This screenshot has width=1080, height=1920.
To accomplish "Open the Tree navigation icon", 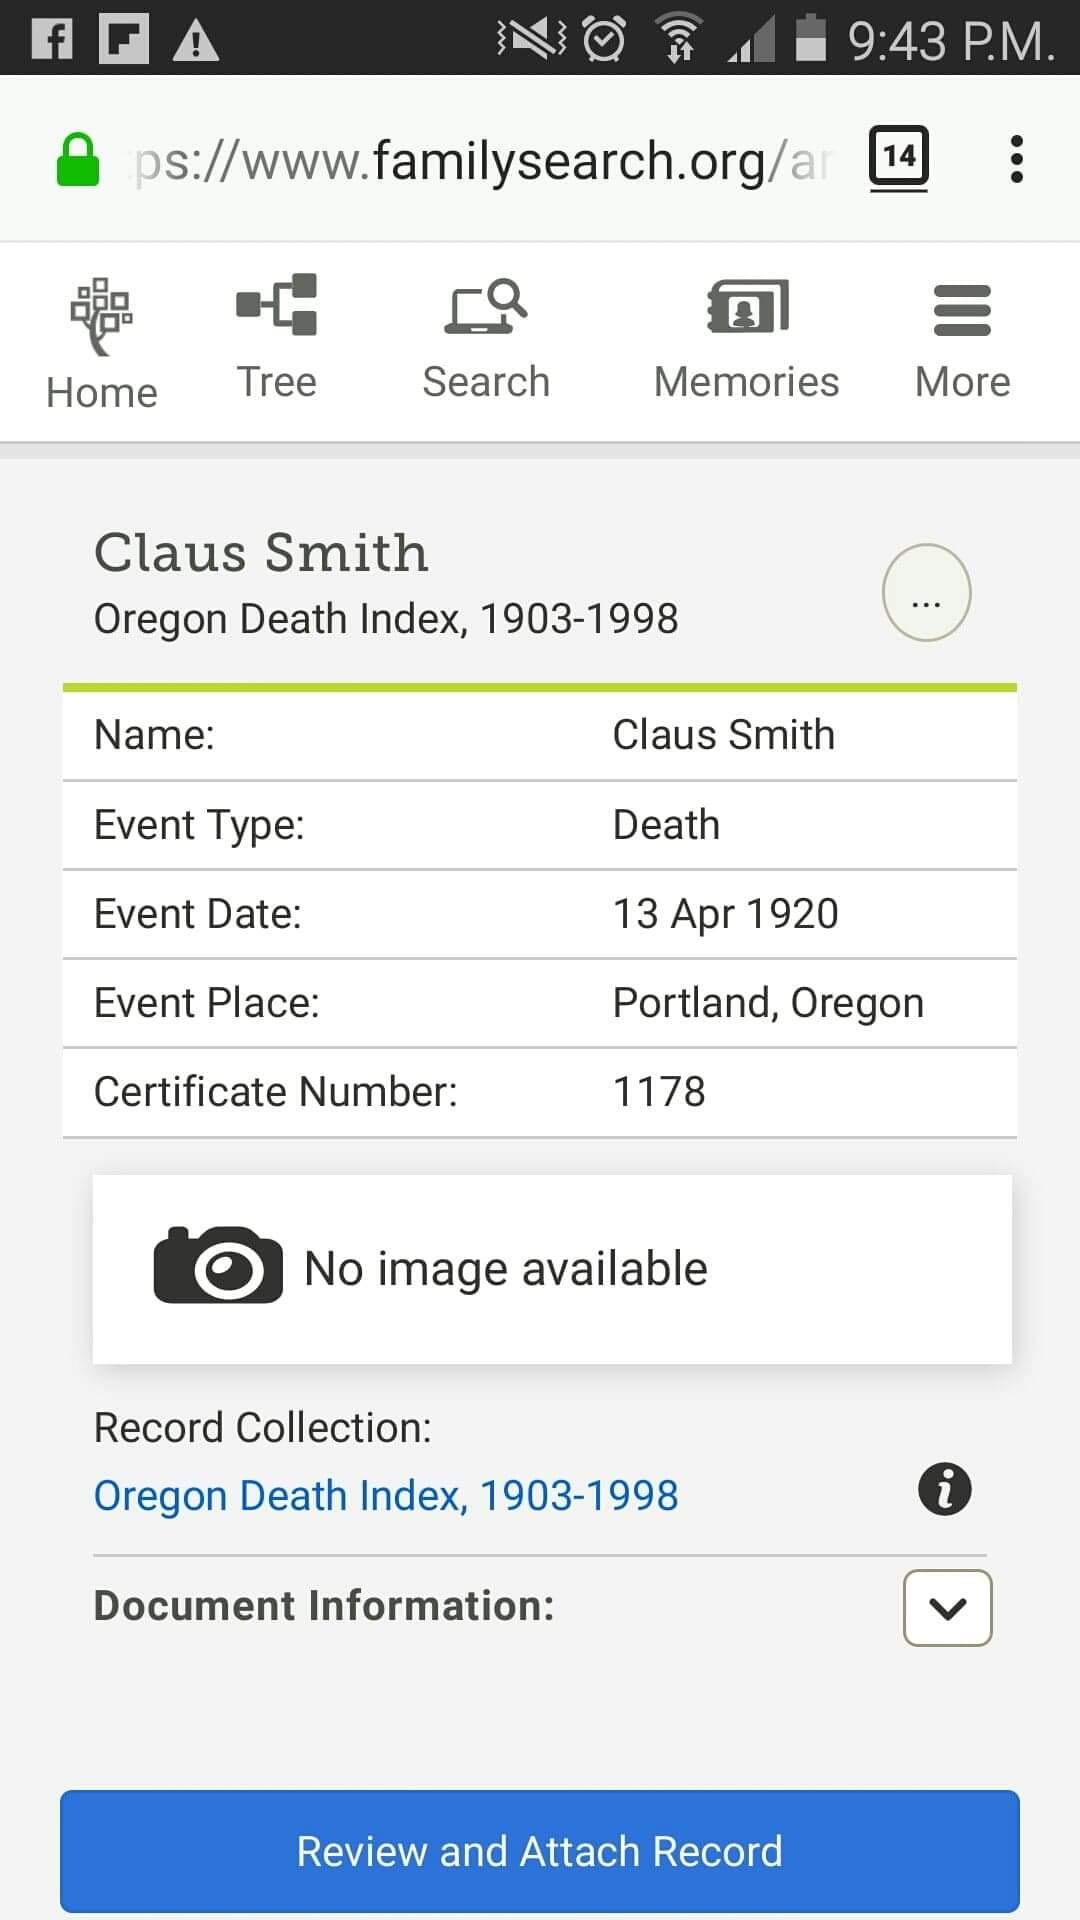I will pyautogui.click(x=277, y=304).
